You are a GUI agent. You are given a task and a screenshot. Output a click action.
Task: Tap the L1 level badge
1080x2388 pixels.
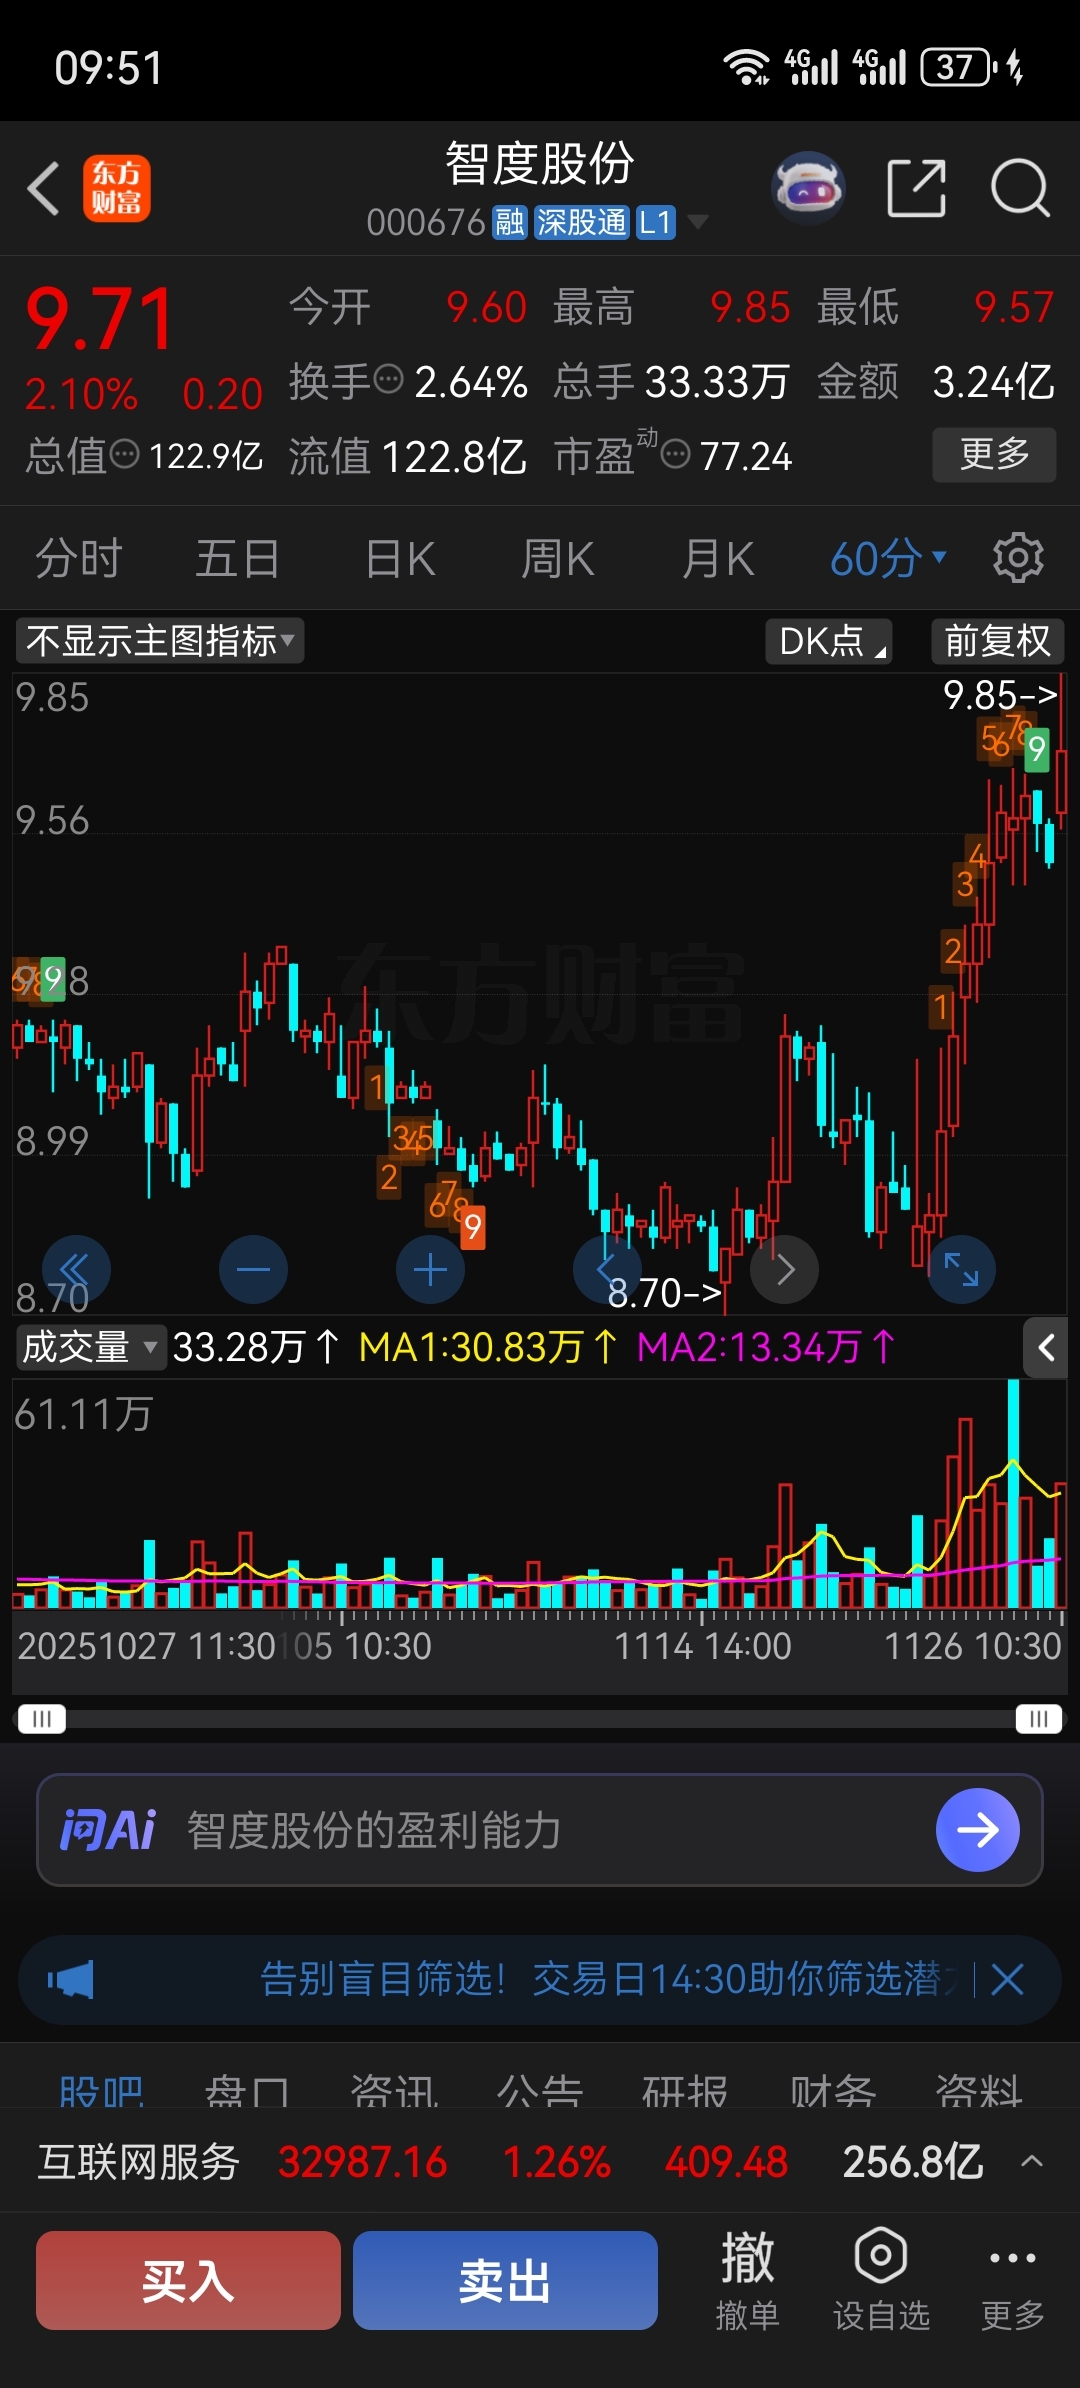coord(655,222)
